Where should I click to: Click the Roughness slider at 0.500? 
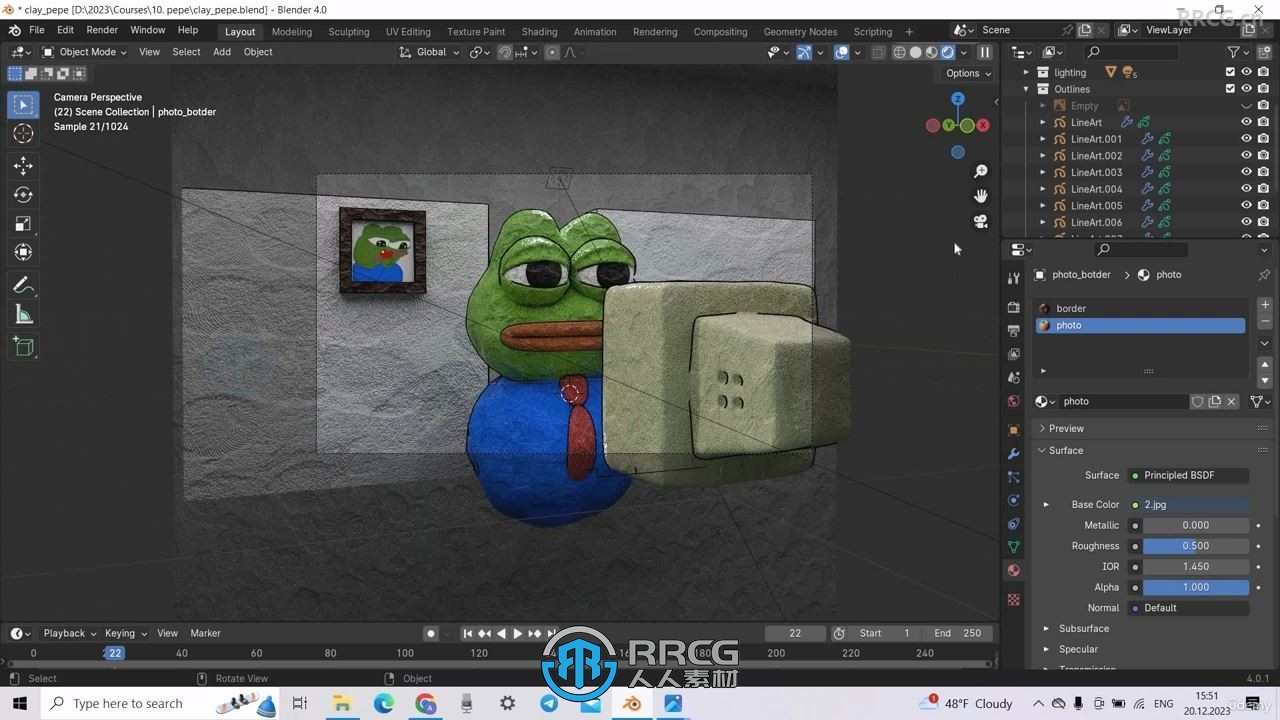[x=1195, y=546]
